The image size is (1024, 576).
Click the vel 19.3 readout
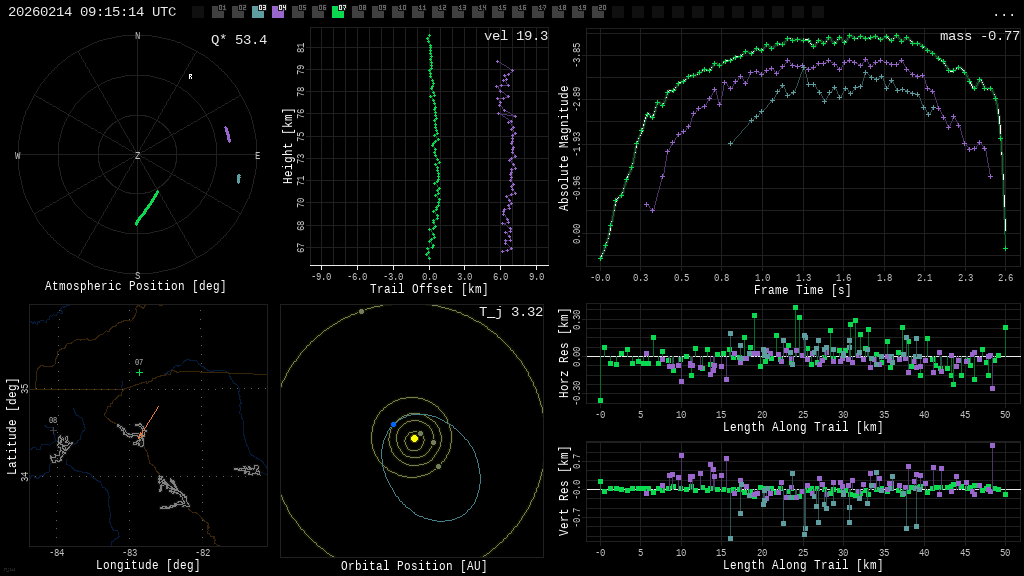click(x=515, y=36)
